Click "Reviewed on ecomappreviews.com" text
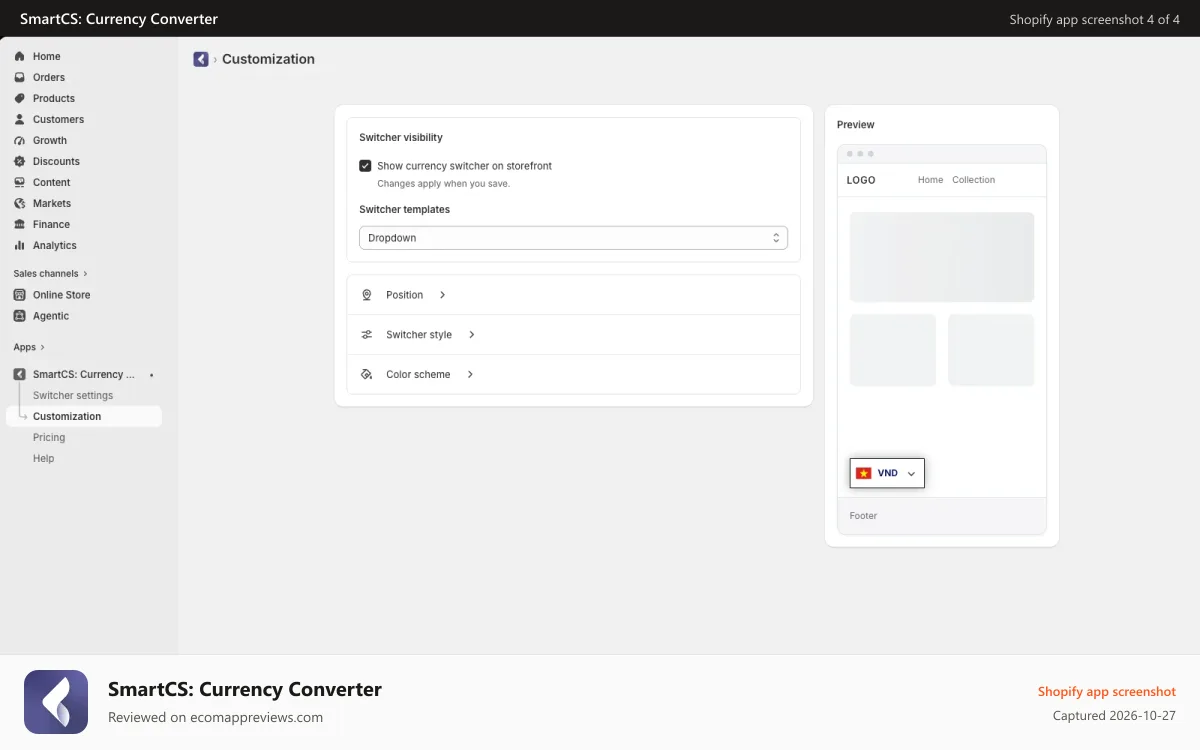The width and height of the screenshot is (1200, 750). coord(215,717)
